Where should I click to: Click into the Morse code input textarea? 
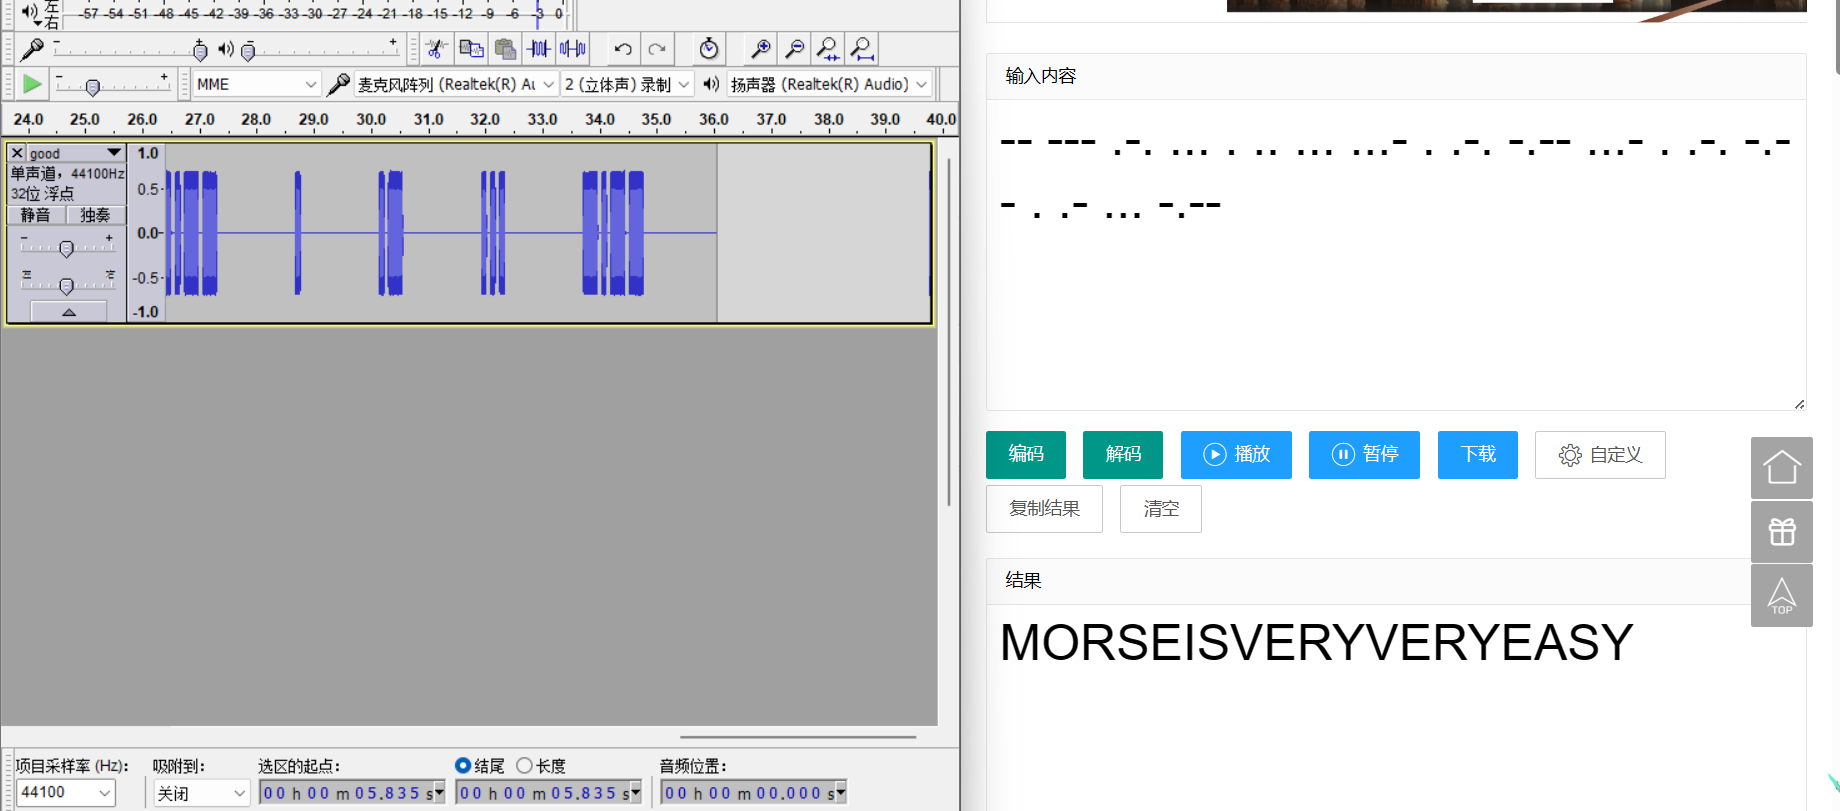(x=1396, y=255)
